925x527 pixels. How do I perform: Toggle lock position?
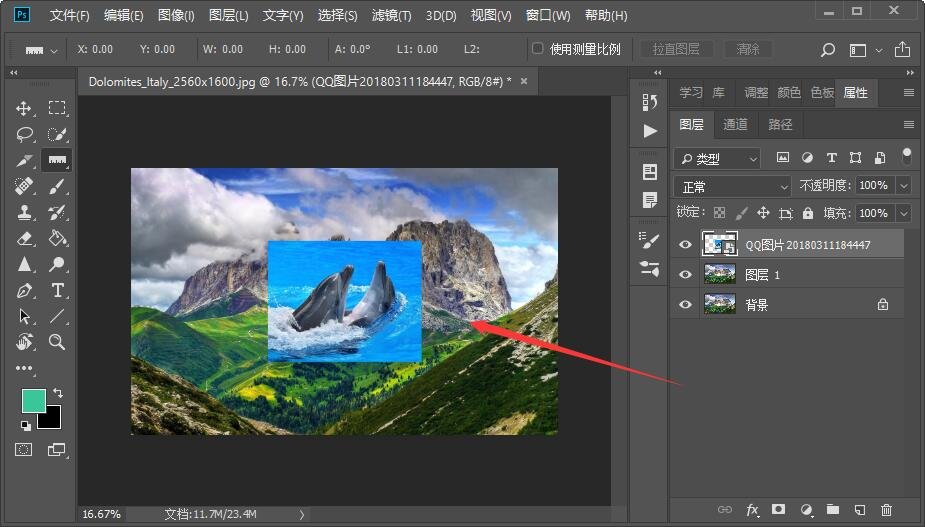point(763,213)
